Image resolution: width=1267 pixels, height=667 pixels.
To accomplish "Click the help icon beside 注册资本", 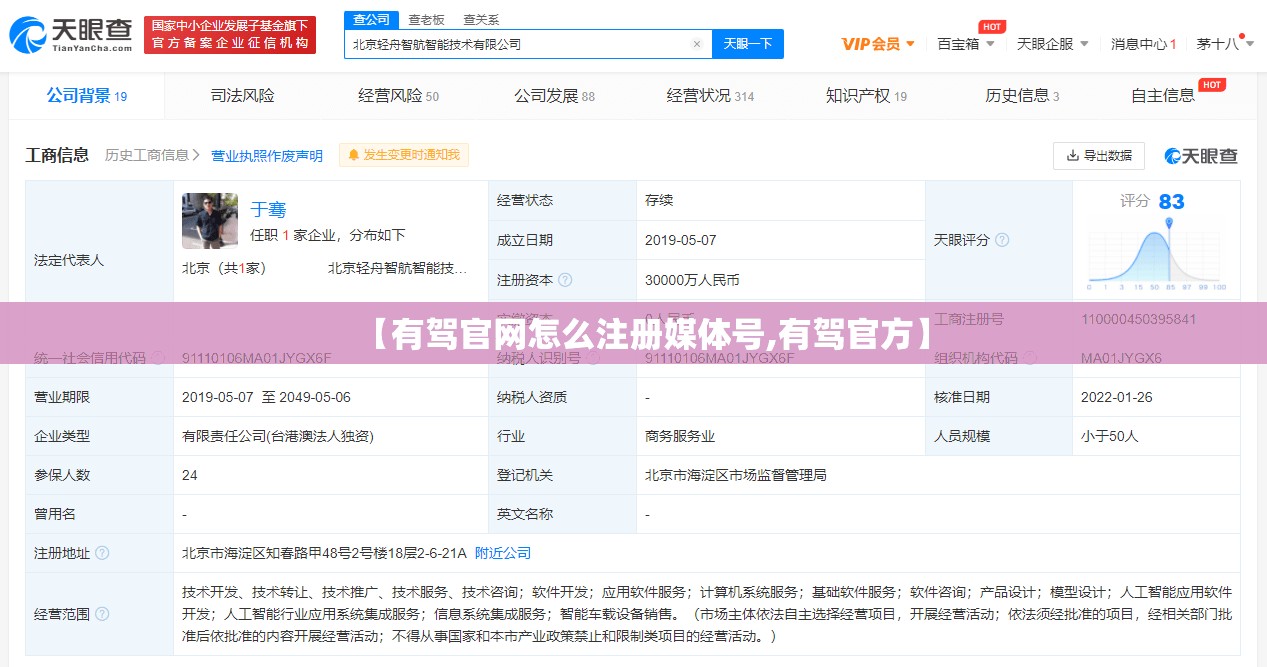I will (565, 280).
